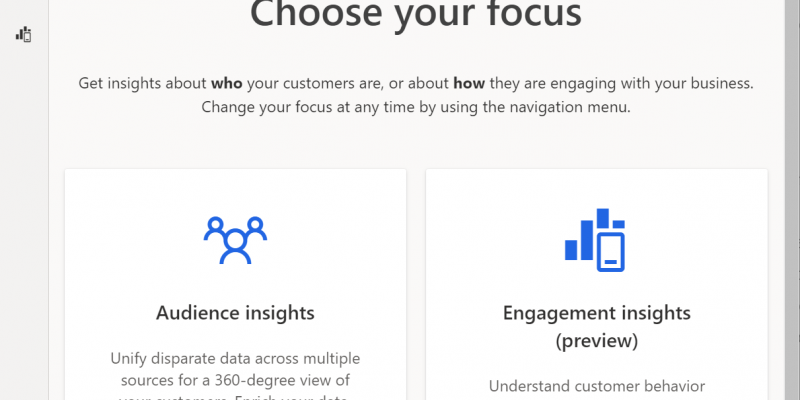Click the Audience insights people group icon

(x=235, y=240)
